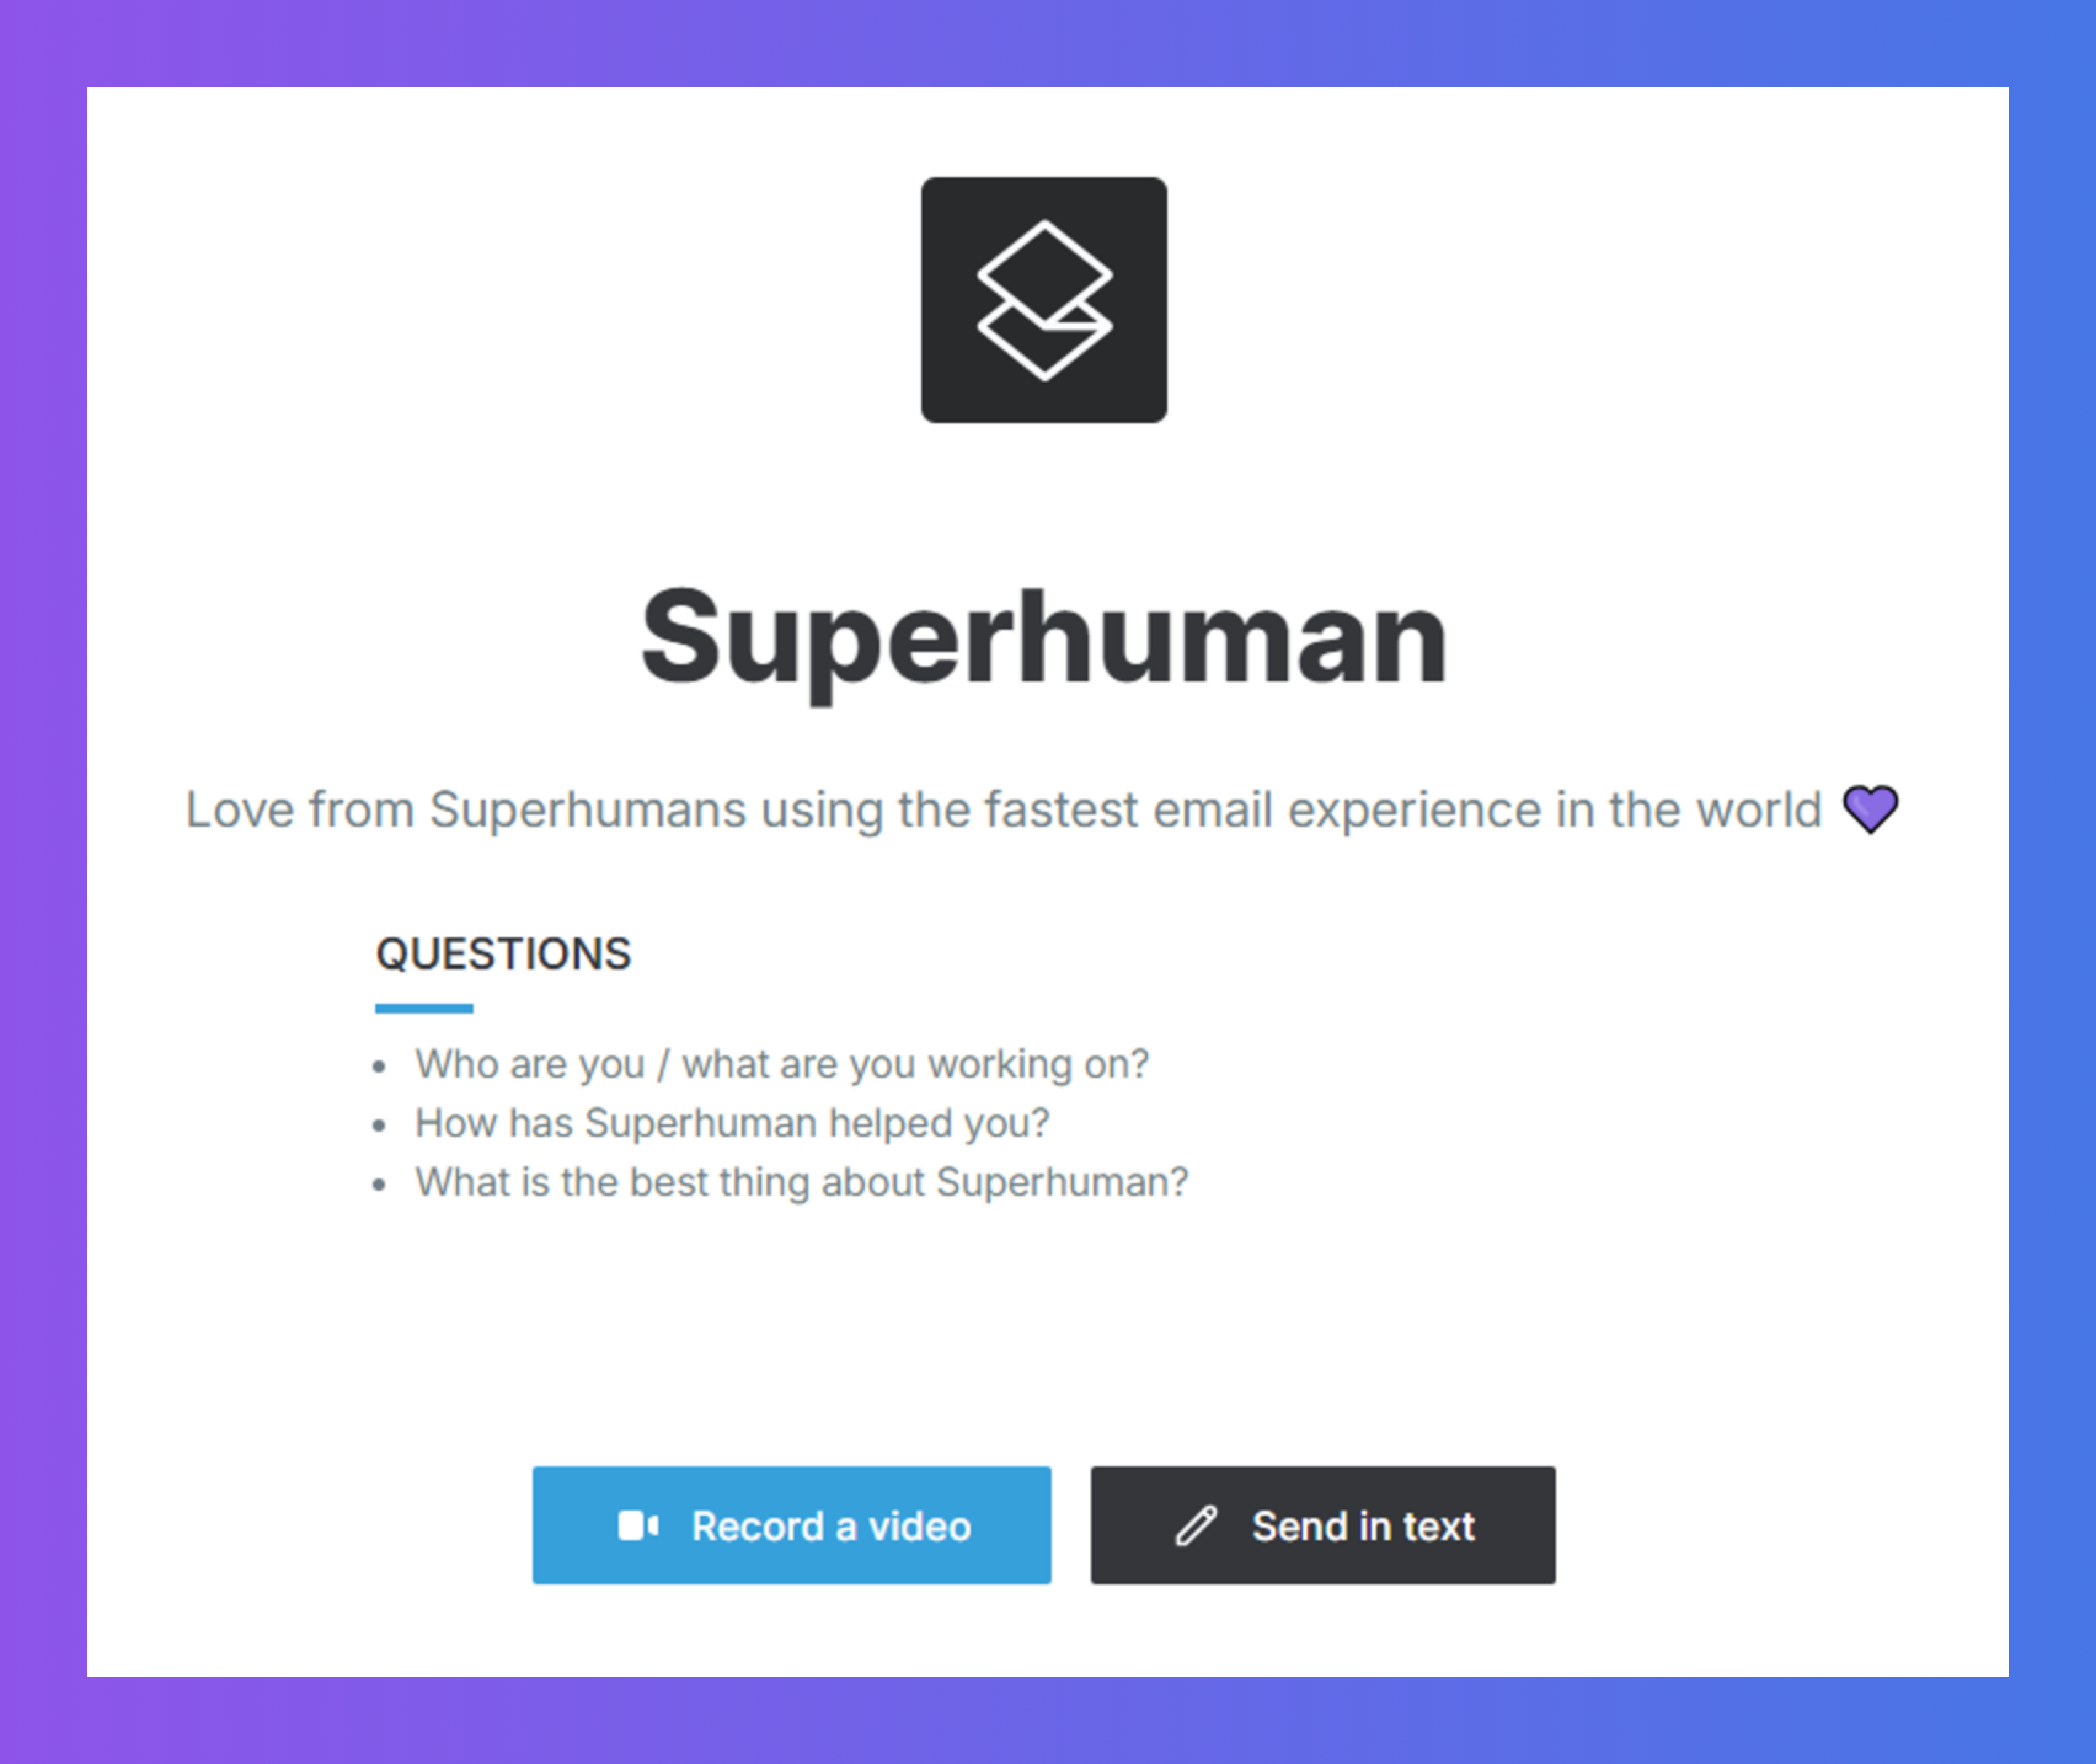The height and width of the screenshot is (1764, 2096).
Task: Click the bullet before "What is the best"
Action: tap(379, 1185)
